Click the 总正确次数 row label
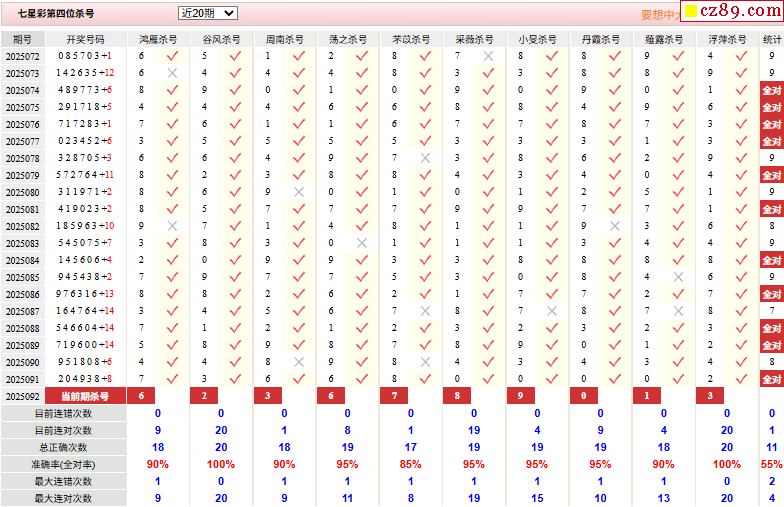784x507 pixels. pos(64,448)
